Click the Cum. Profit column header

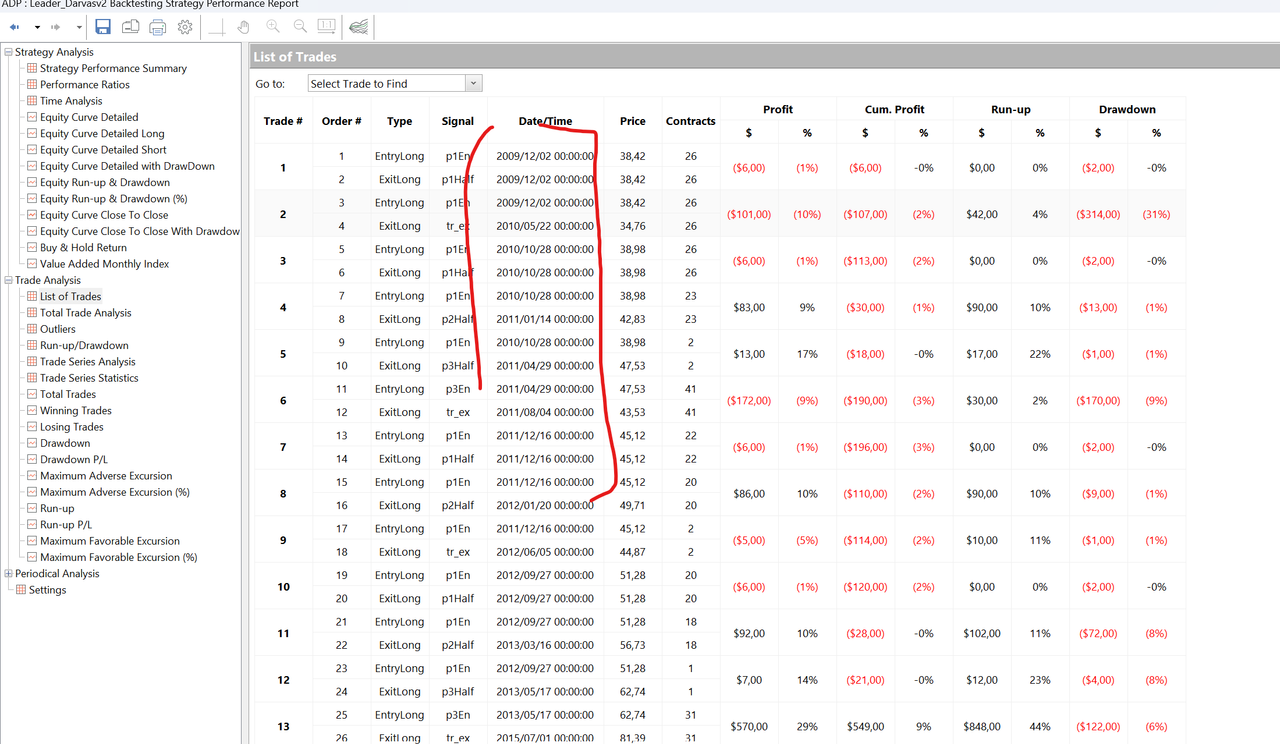894,109
